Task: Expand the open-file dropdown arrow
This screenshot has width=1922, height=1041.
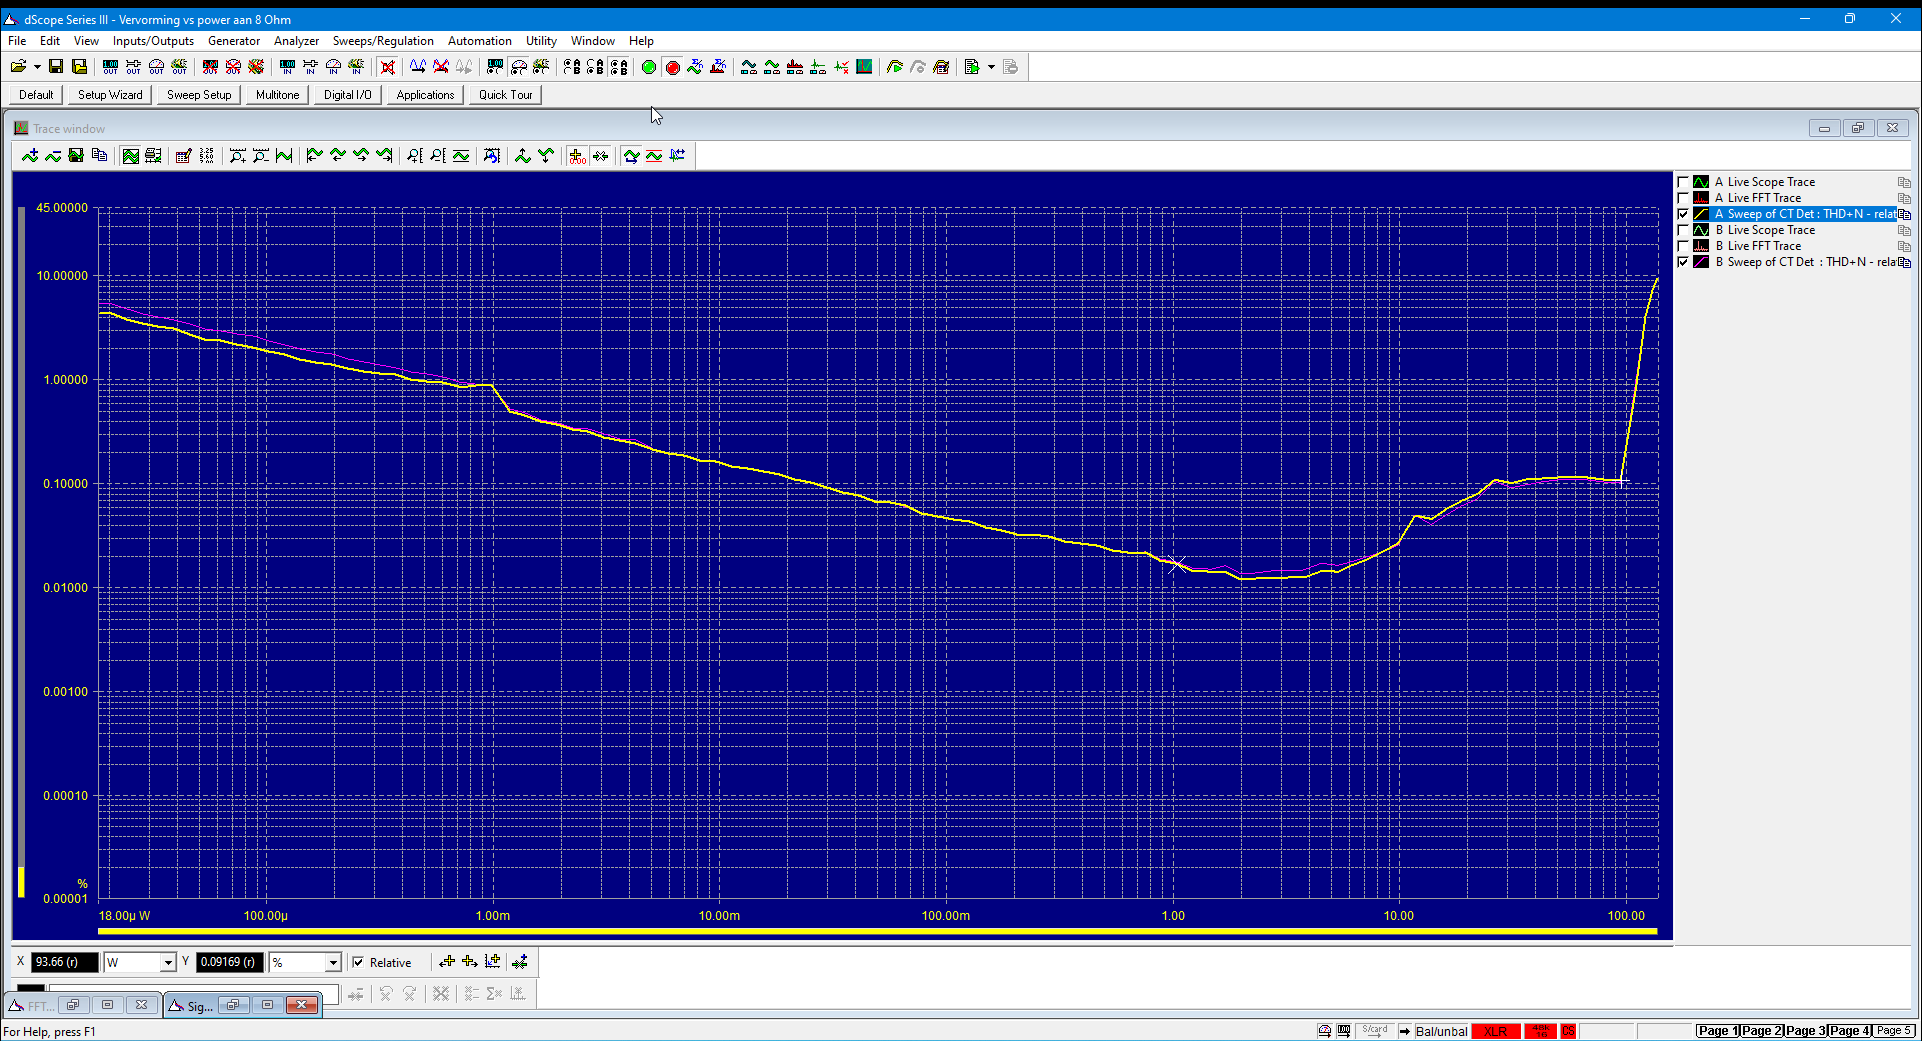Action: pyautogui.click(x=37, y=67)
